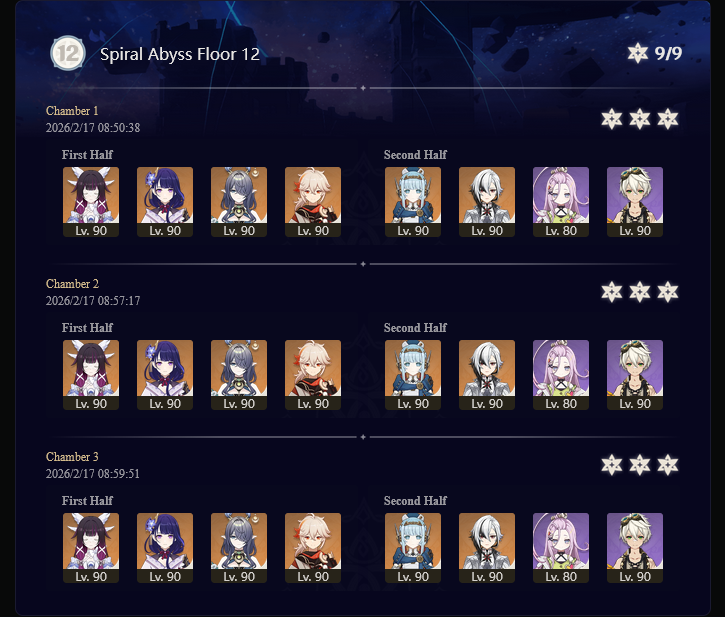Select first character portrait in Chamber 1 First Half
725x617 pixels.
click(91, 202)
